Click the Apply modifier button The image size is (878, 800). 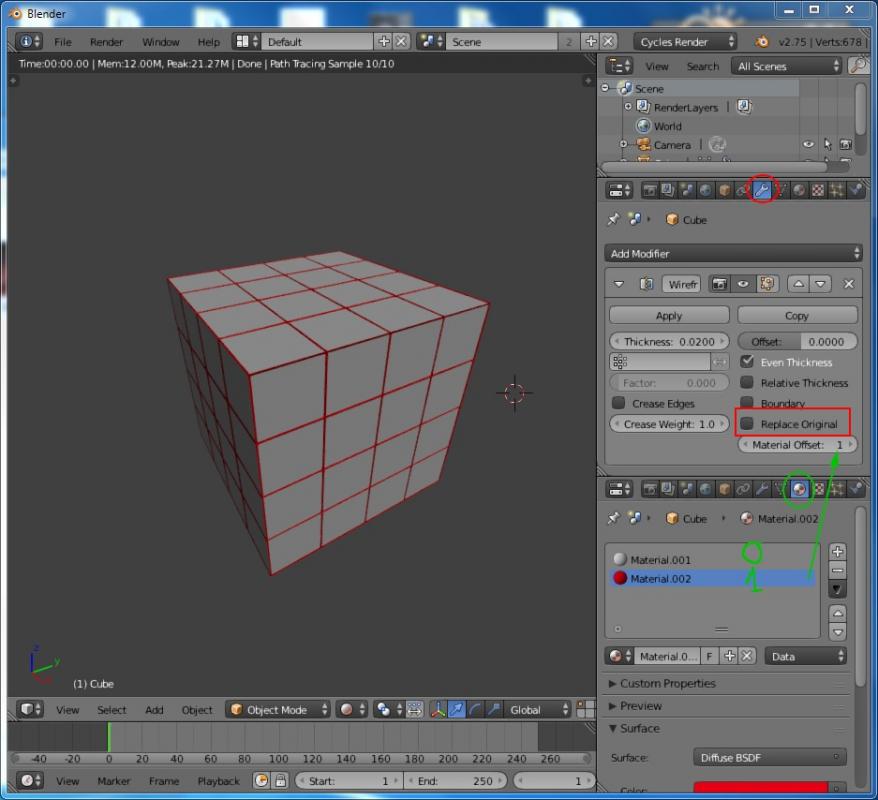[x=668, y=315]
